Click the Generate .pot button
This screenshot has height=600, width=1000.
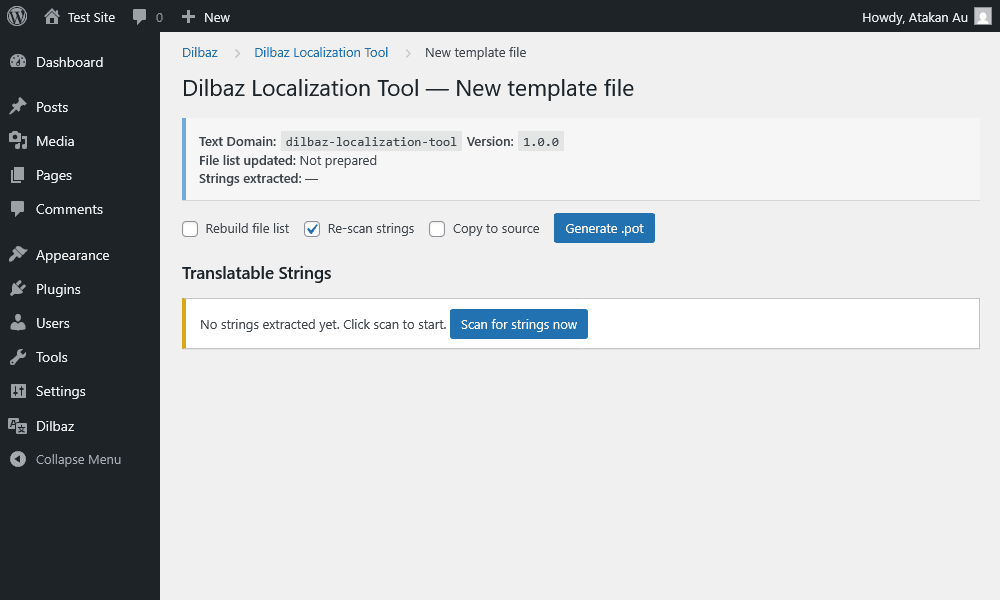604,228
